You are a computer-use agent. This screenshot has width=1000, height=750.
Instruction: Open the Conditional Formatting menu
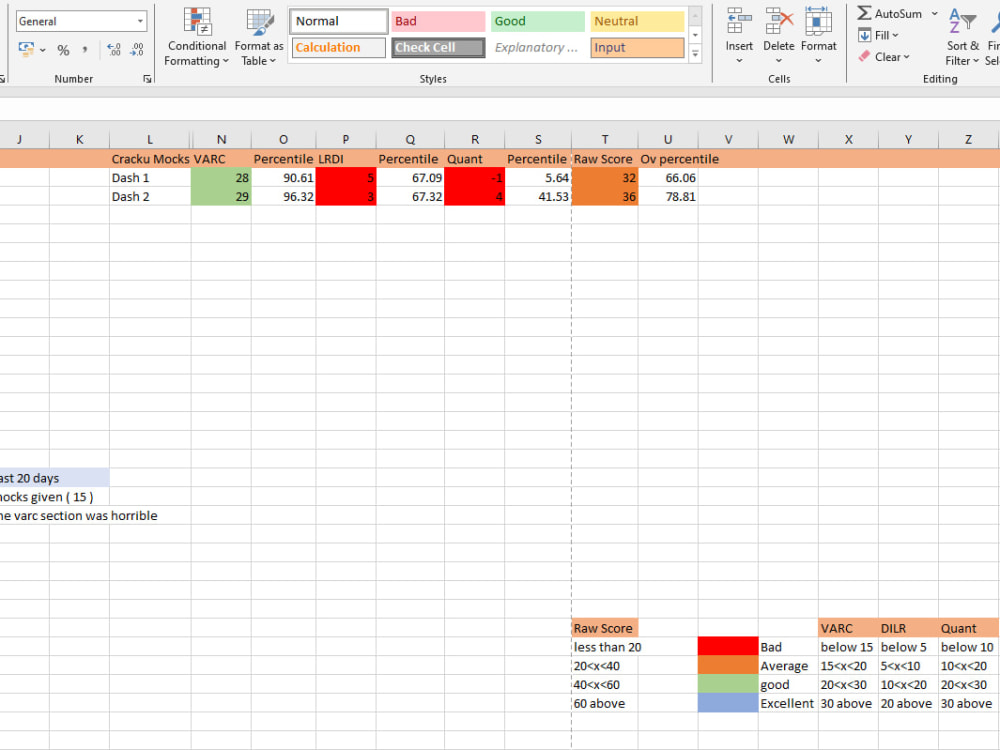click(x=196, y=37)
